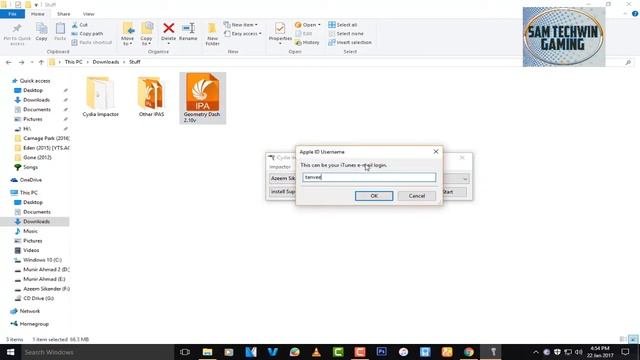Image resolution: width=640 pixels, height=360 pixels.
Task: Click Paste shortcut in the ribbon
Action: [92, 42]
